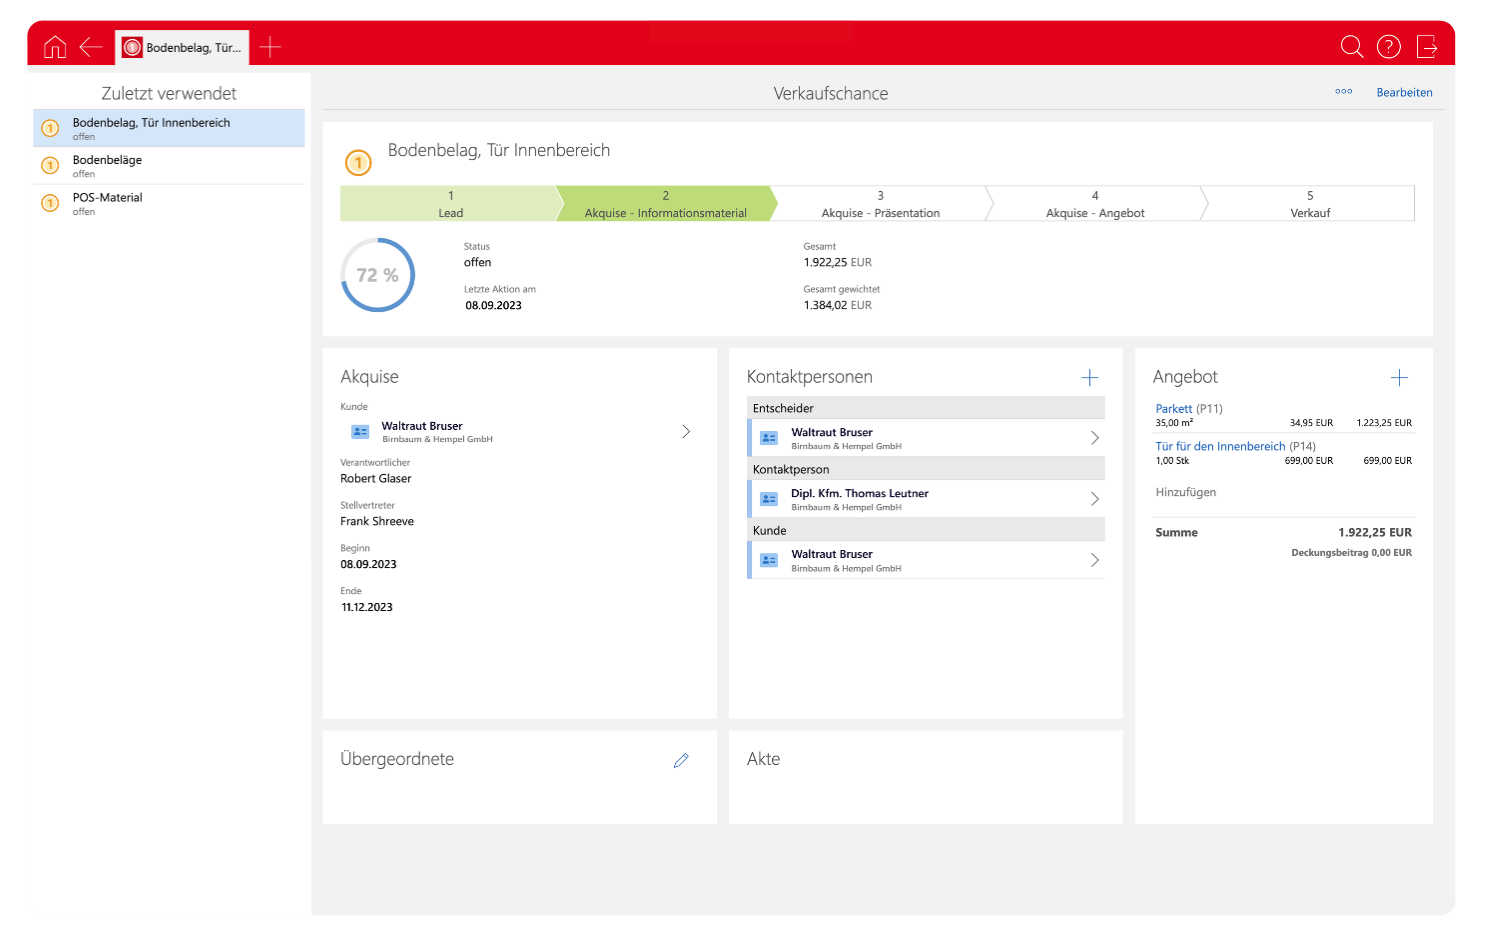Open the Parkett product link
This screenshot has height=933, width=1493.
[1173, 409]
